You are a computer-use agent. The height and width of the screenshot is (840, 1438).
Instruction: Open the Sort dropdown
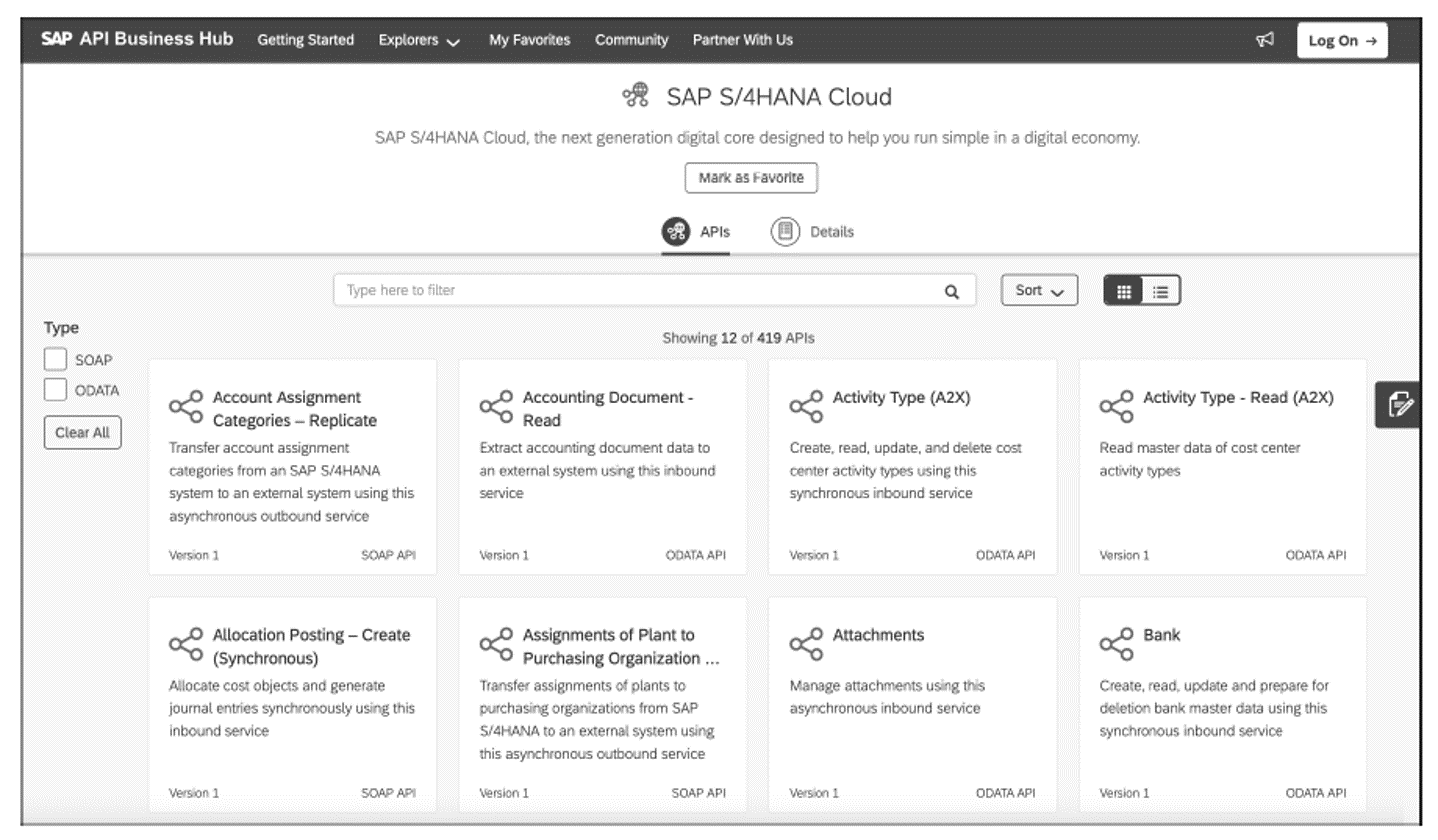1037,289
